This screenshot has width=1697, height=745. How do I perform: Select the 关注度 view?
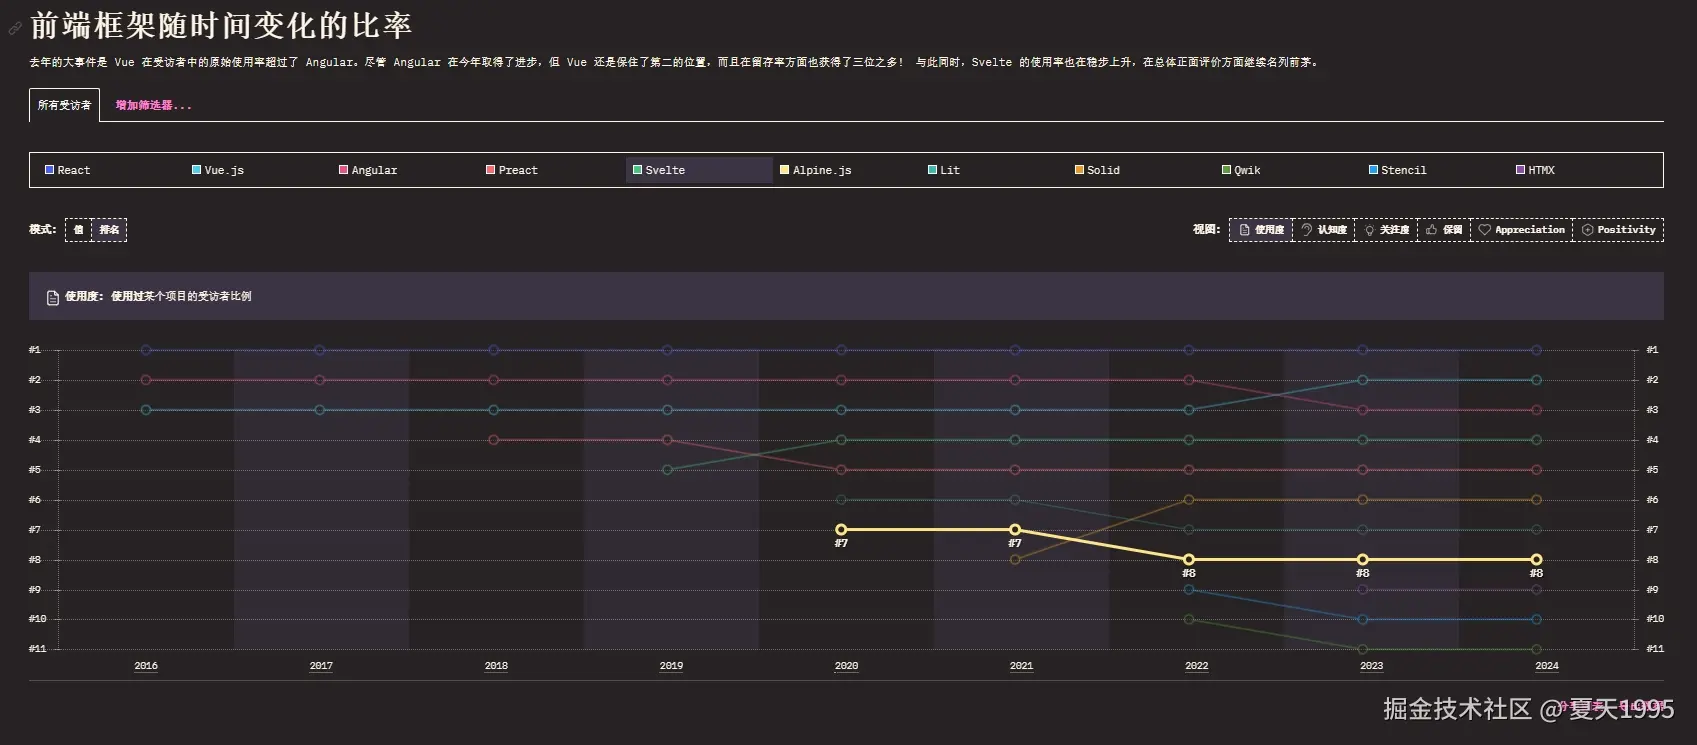tap(1386, 230)
